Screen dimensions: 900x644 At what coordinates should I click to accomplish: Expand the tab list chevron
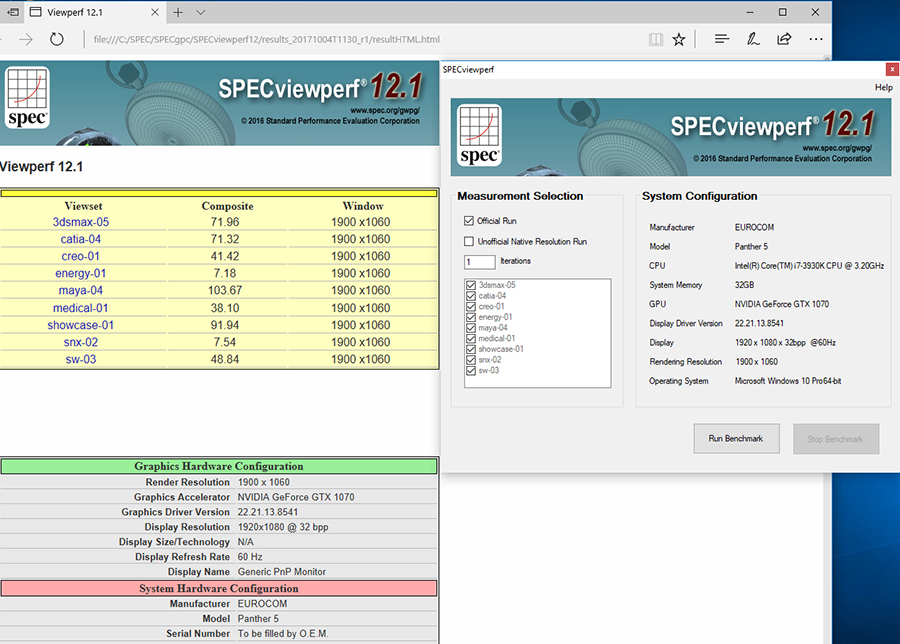[201, 12]
